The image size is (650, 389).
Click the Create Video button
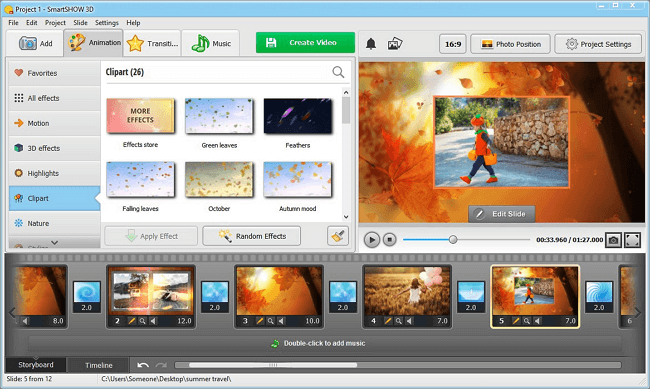coord(306,43)
